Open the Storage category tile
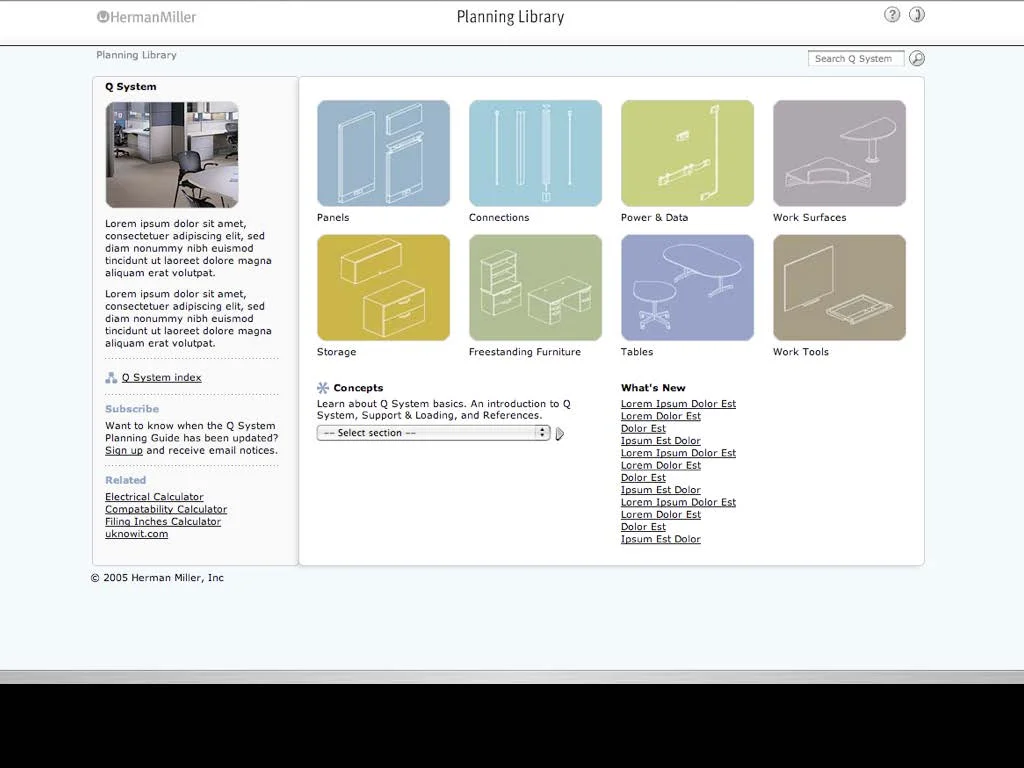The height and width of the screenshot is (768, 1024). click(x=383, y=288)
